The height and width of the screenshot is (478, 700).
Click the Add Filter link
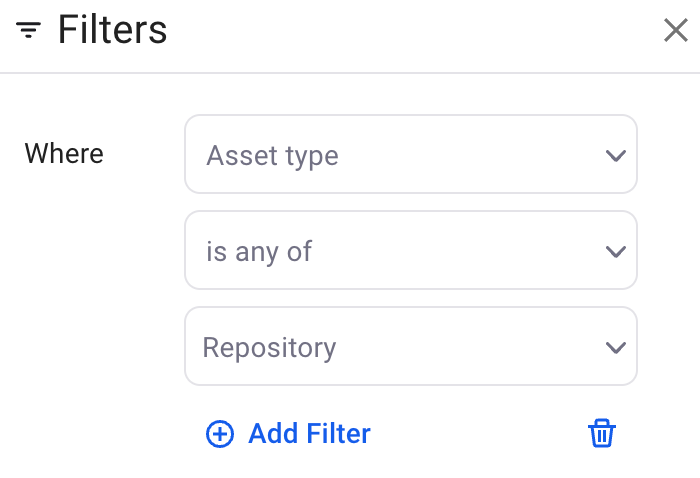[309, 433]
